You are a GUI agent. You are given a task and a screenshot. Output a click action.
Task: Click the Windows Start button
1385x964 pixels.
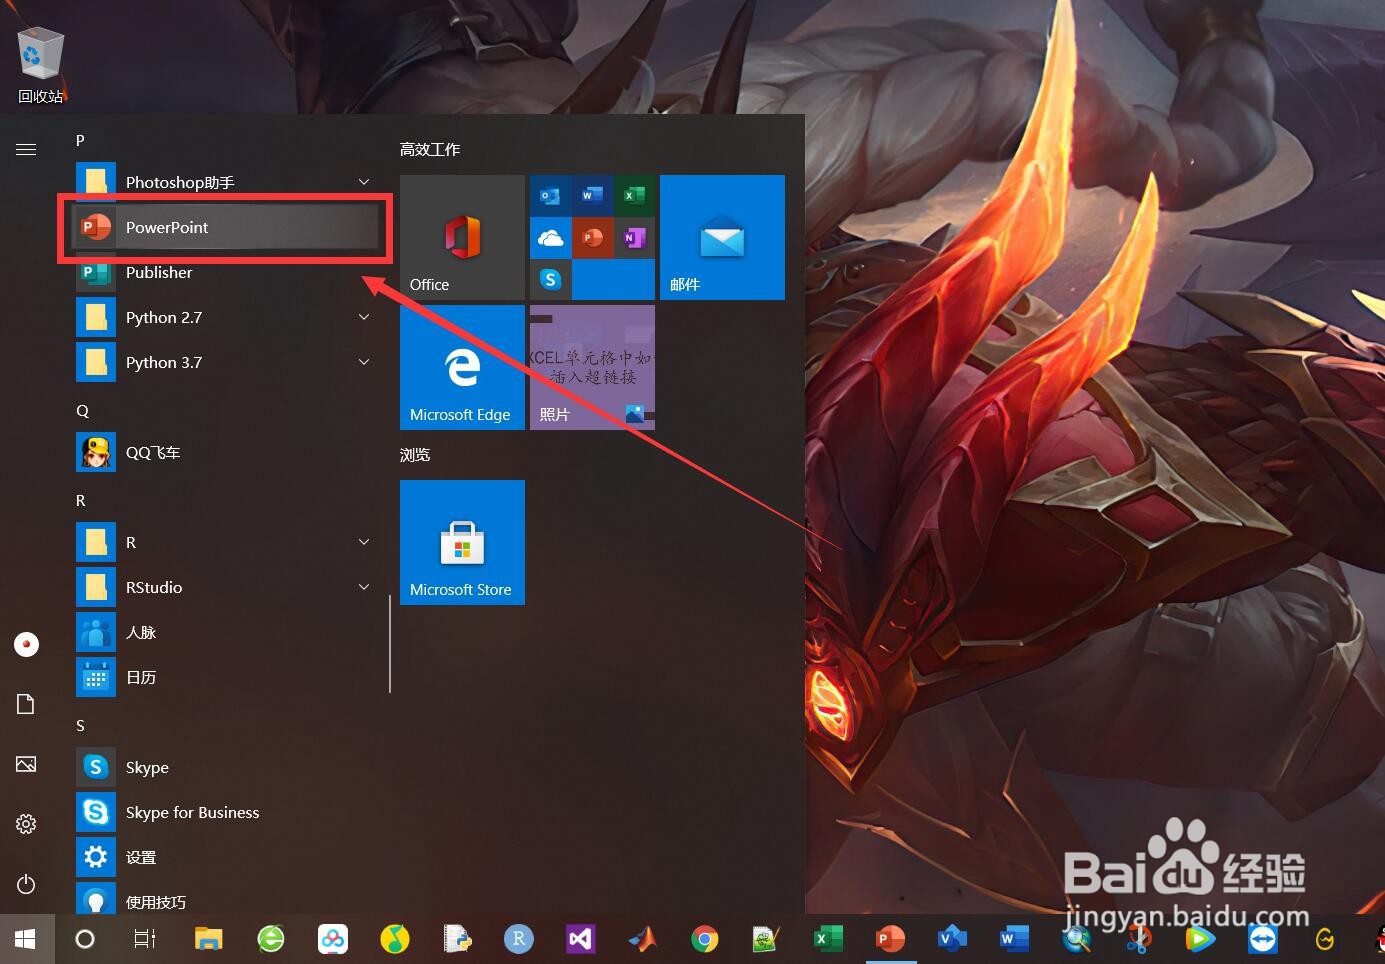point(26,939)
